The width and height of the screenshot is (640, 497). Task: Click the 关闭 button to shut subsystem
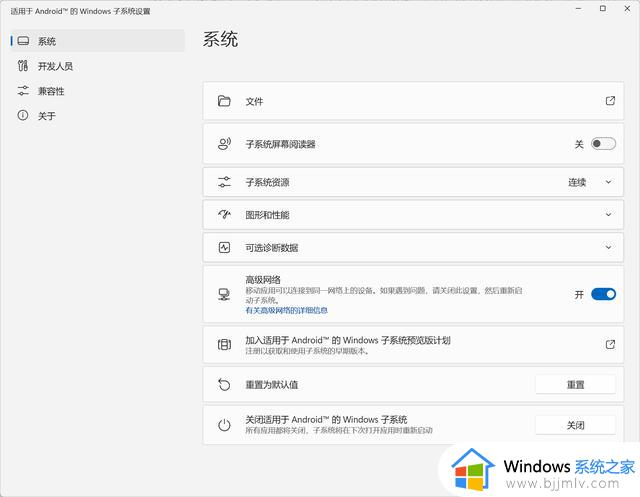point(575,425)
